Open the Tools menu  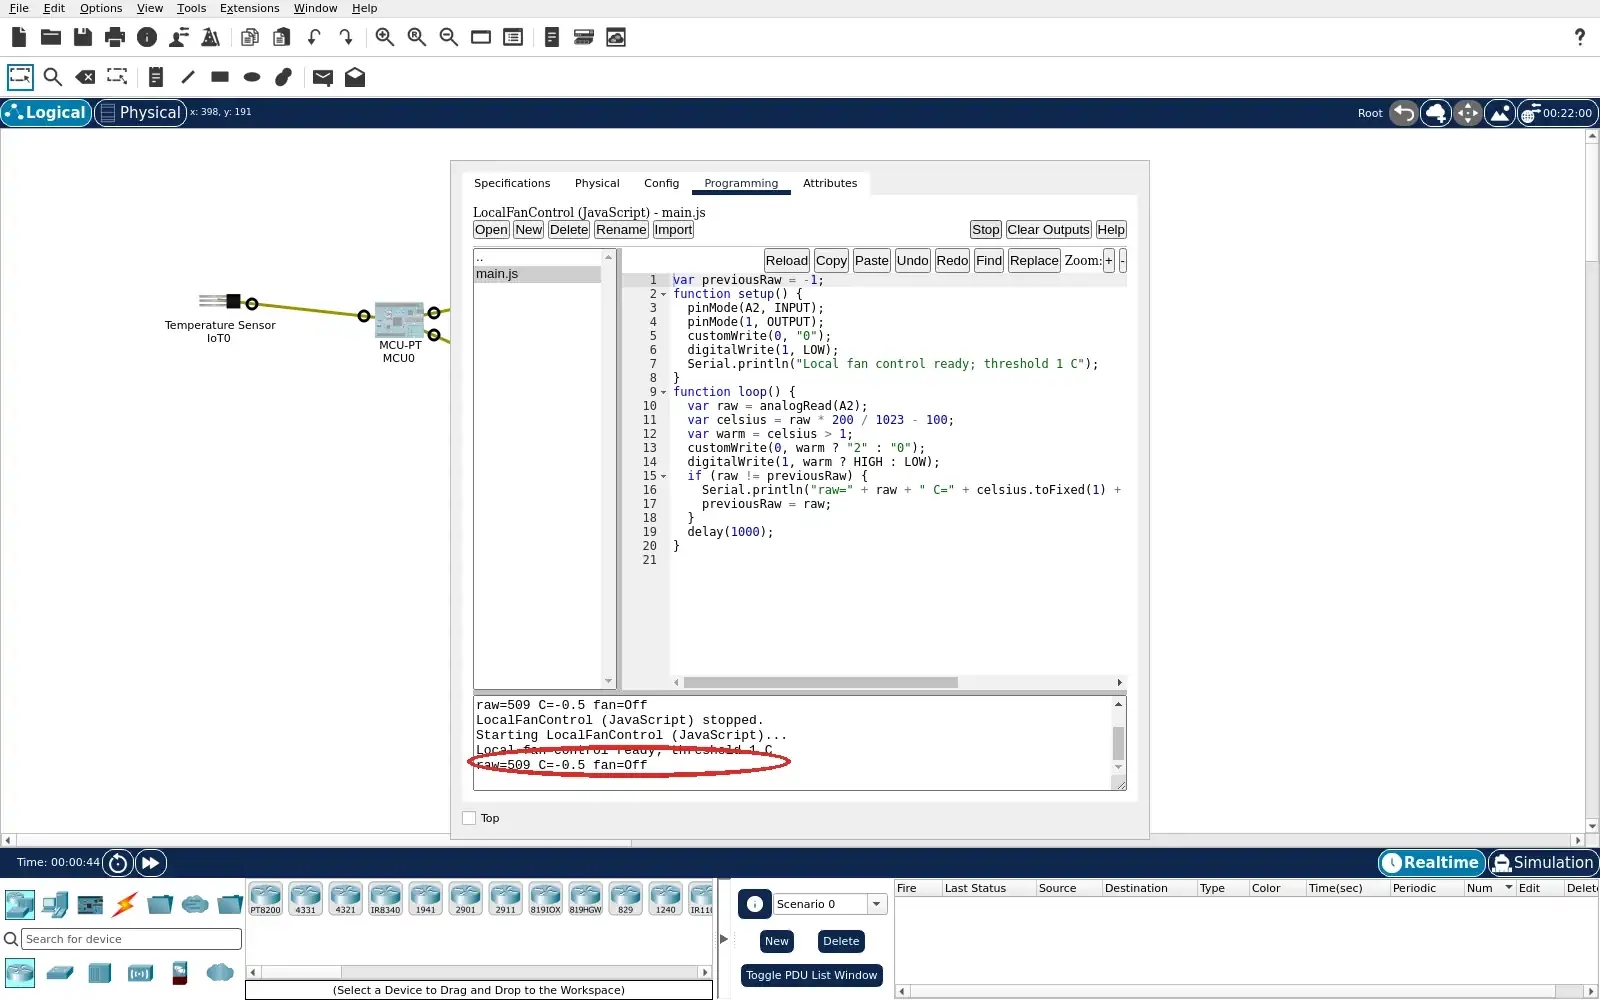(191, 8)
